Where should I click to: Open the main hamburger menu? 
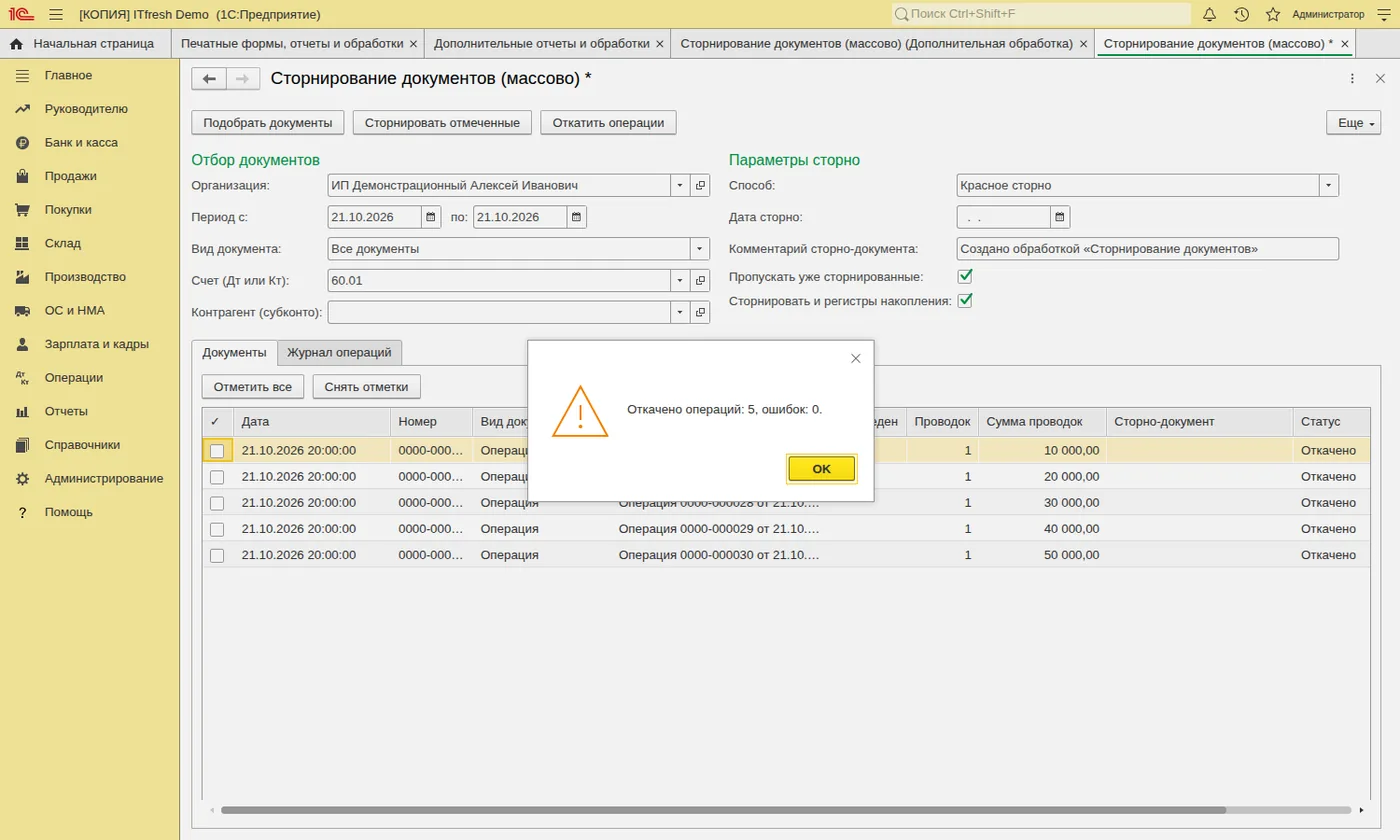[x=56, y=14]
